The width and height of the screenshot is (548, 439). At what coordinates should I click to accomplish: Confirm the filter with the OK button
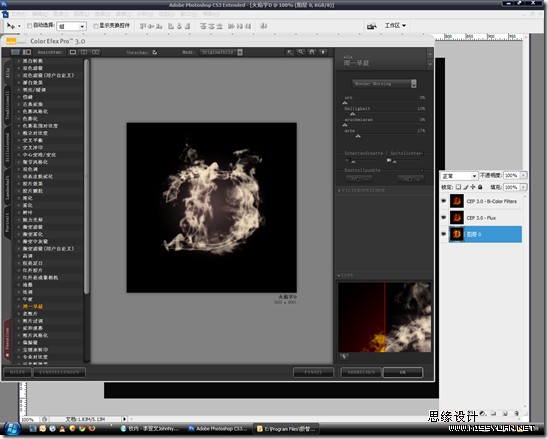403,372
